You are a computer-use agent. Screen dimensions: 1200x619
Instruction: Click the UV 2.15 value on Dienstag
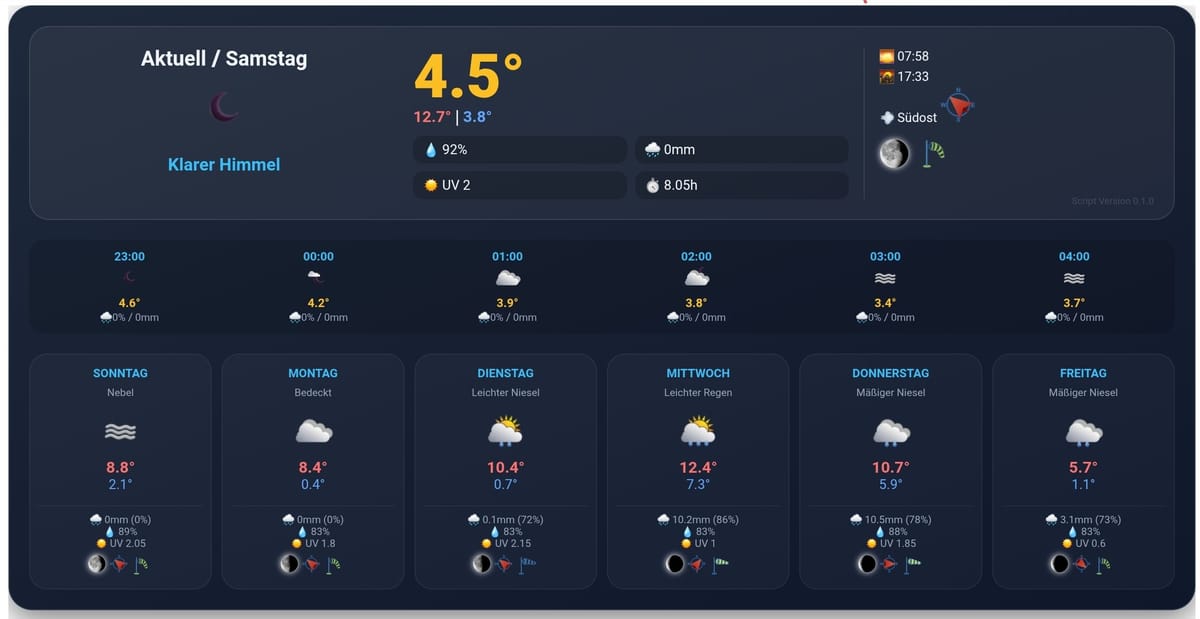(x=514, y=544)
